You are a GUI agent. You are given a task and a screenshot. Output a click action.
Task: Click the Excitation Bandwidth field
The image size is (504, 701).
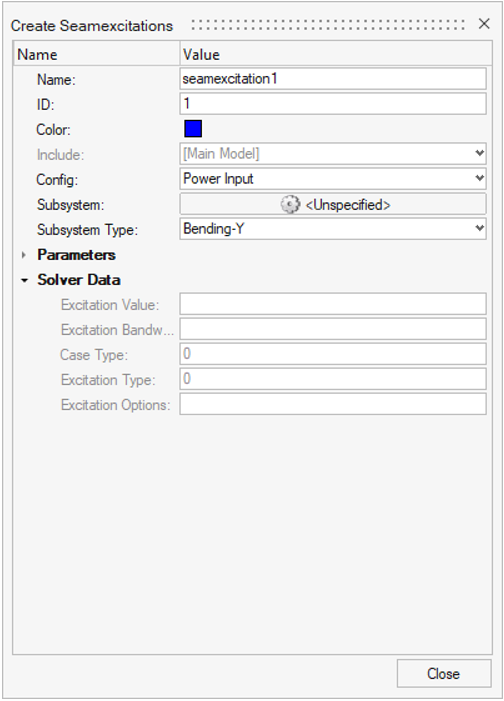333,329
